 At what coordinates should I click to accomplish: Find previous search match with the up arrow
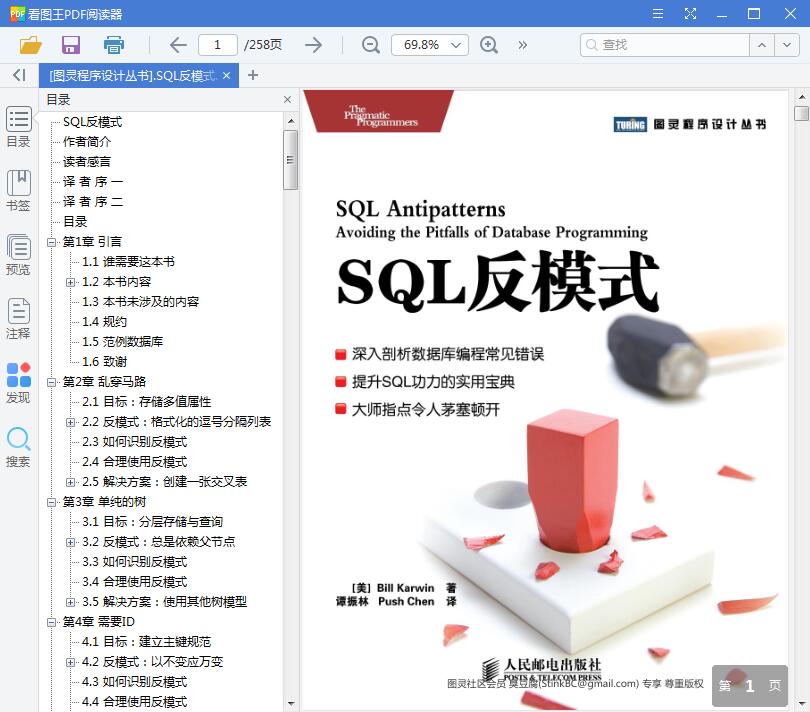tap(762, 45)
